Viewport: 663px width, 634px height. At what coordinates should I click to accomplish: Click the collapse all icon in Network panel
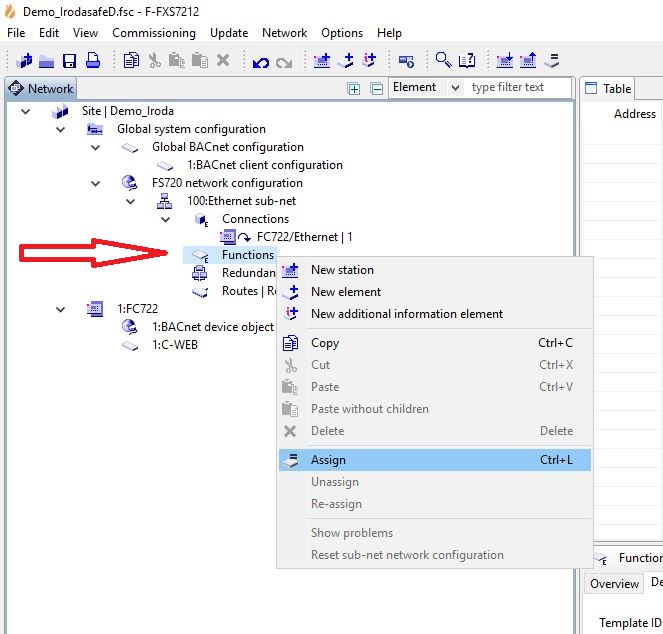point(376,88)
